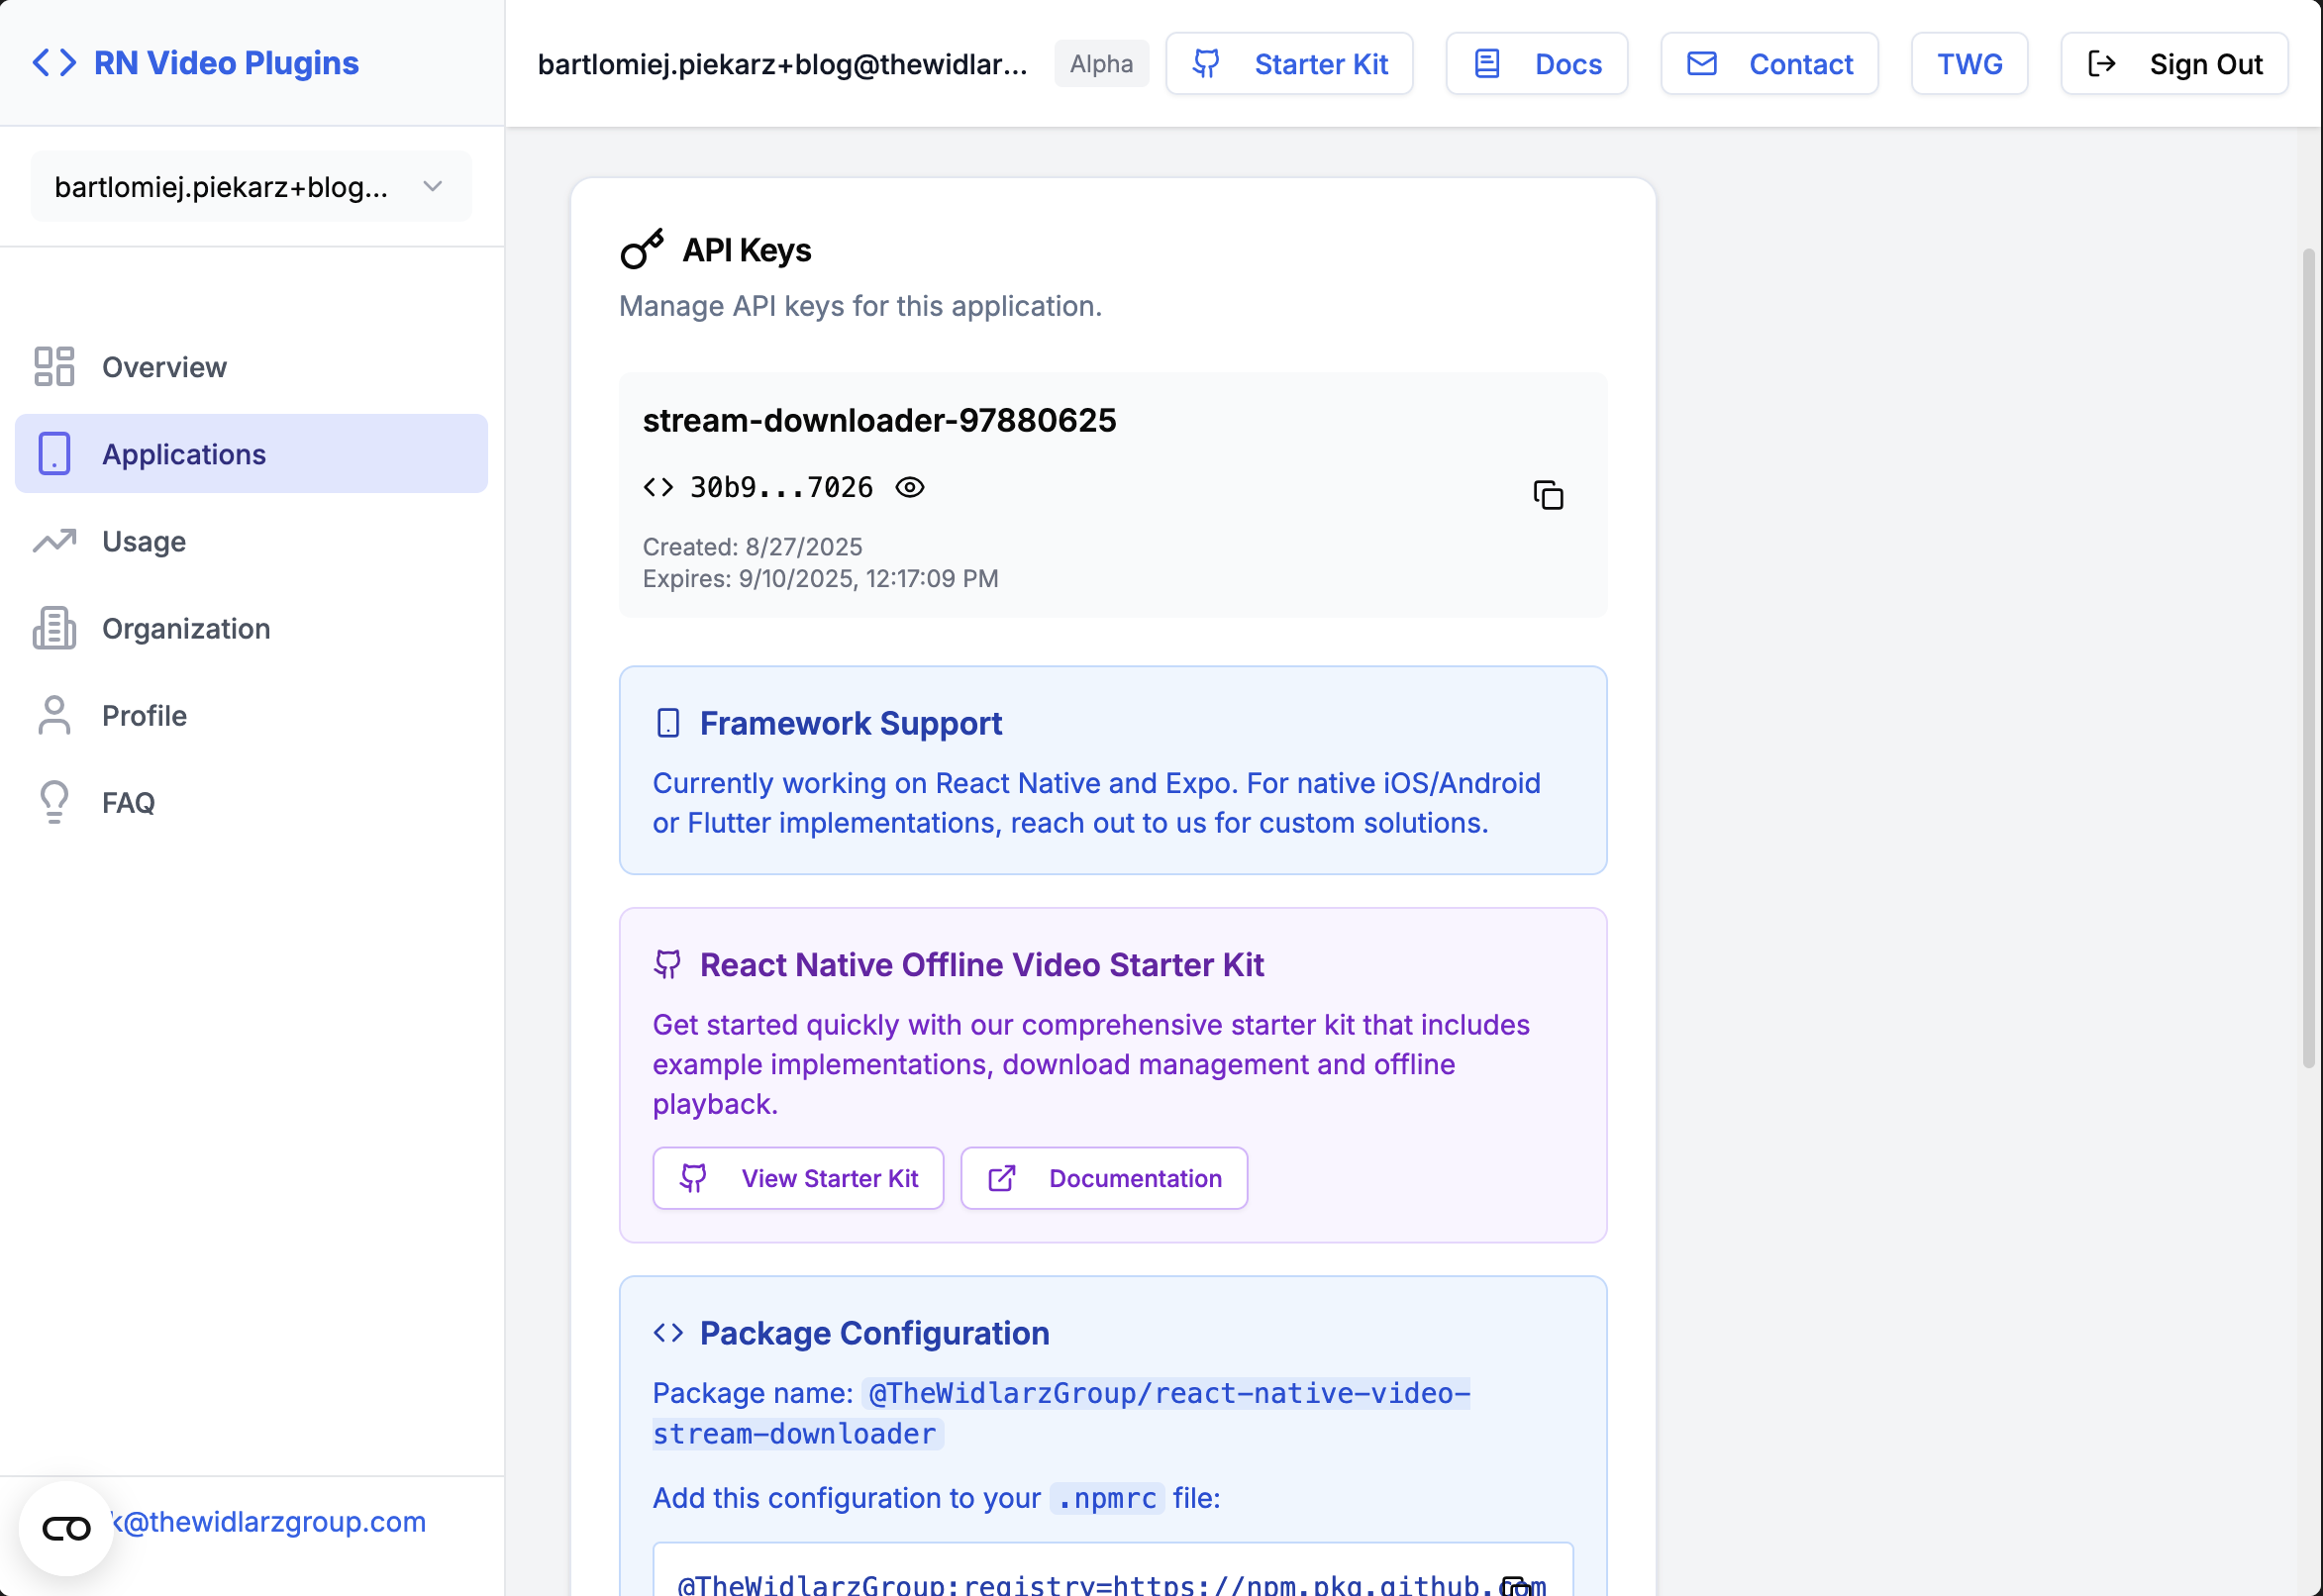
Task: Copy the .npmrc configuration snippet
Action: tap(1516, 1584)
